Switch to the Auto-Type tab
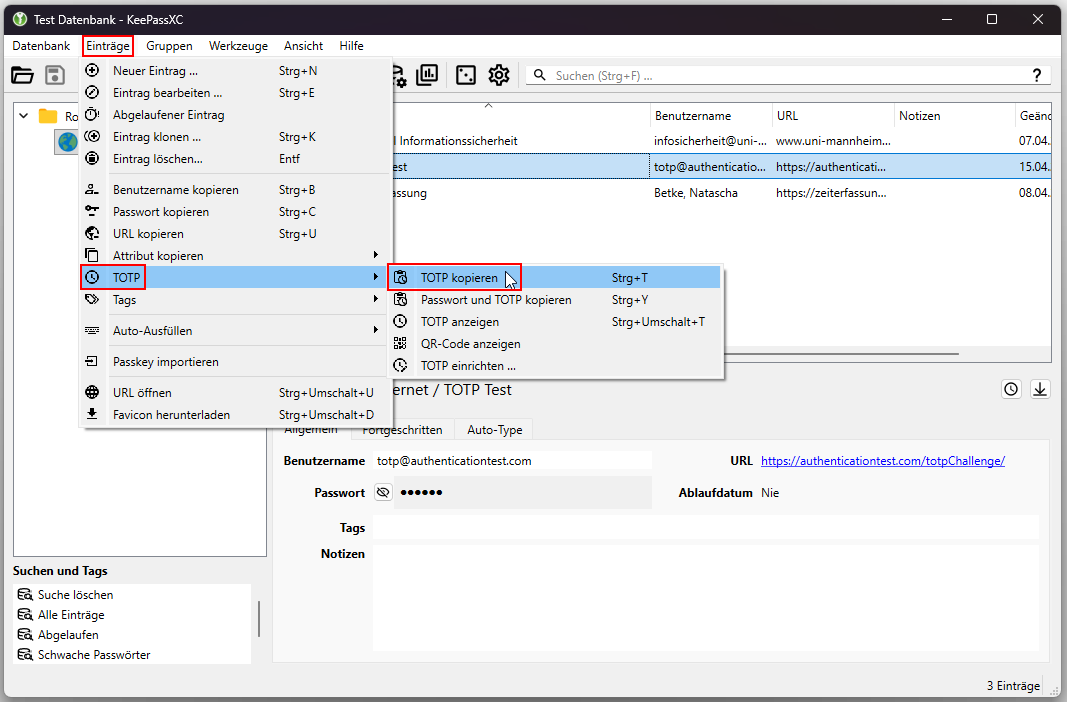 pyautogui.click(x=495, y=430)
